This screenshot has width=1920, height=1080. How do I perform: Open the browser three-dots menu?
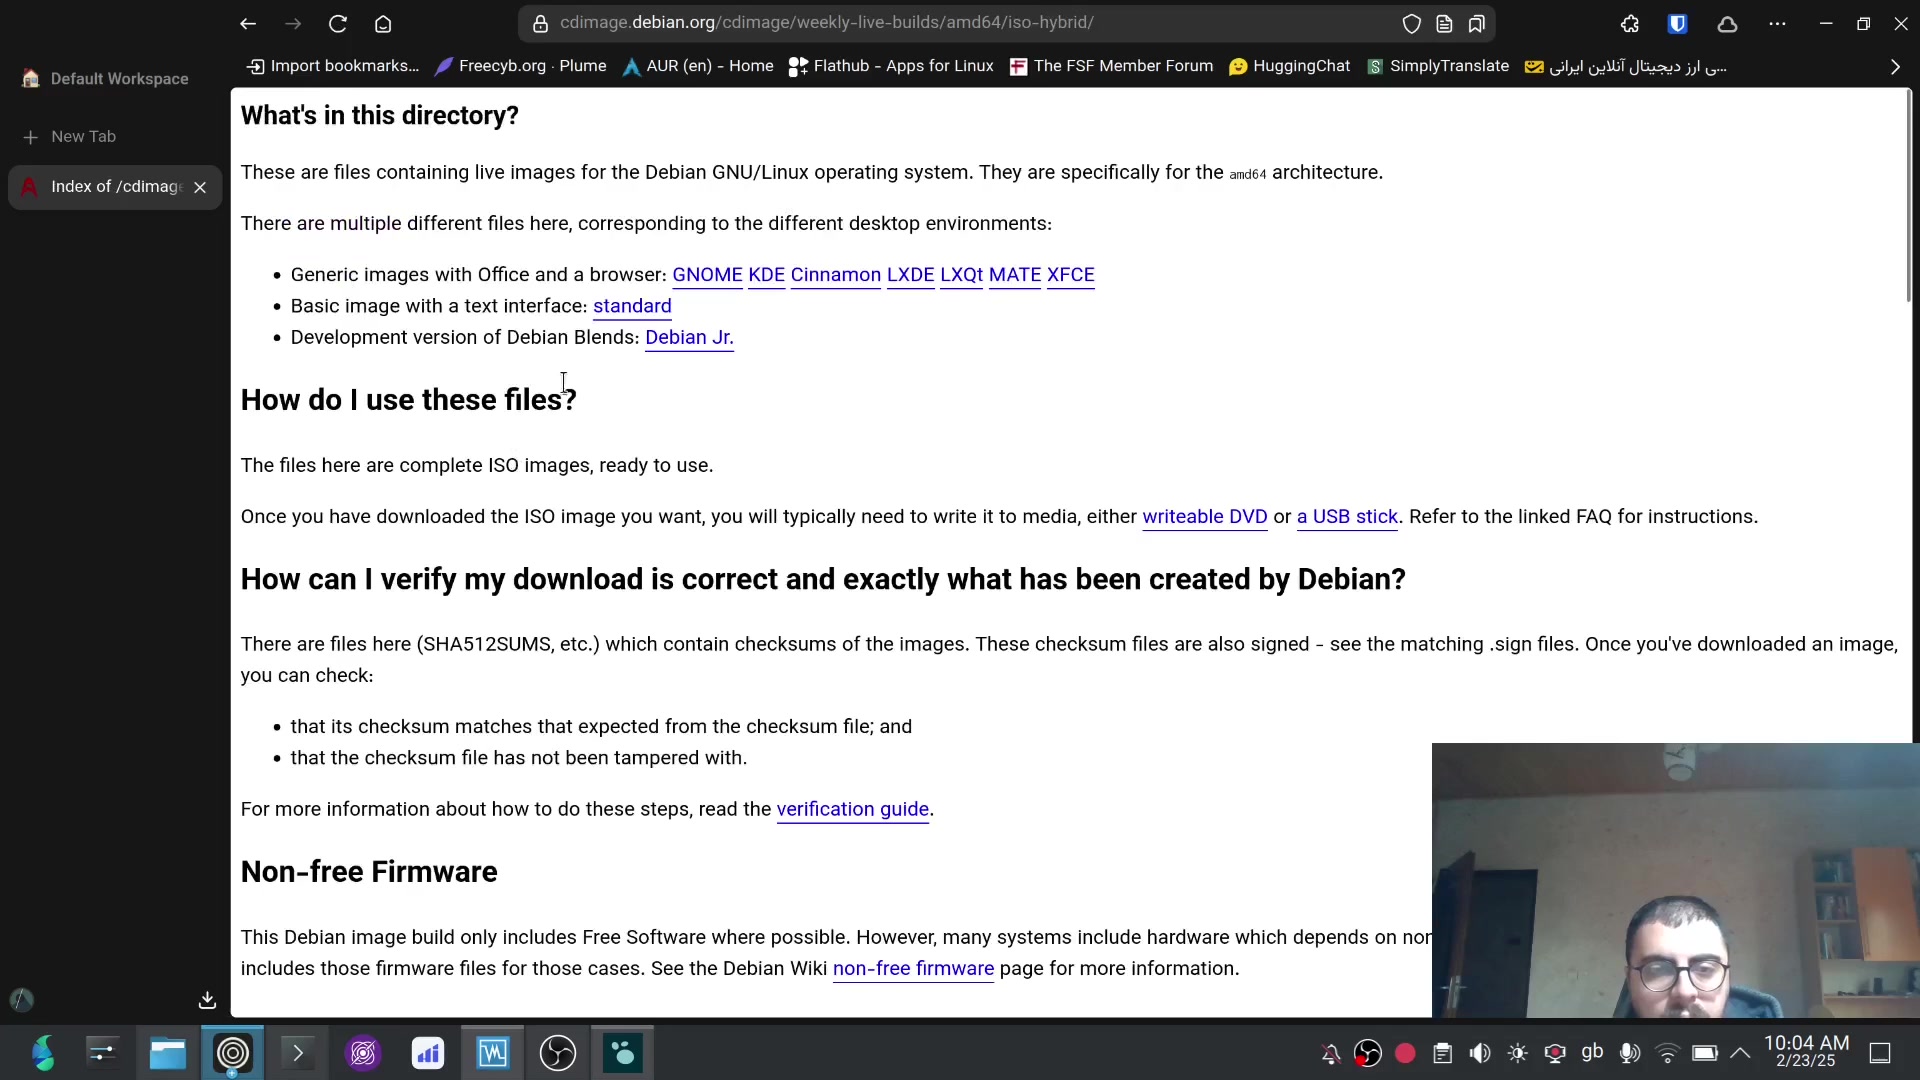pos(1777,23)
